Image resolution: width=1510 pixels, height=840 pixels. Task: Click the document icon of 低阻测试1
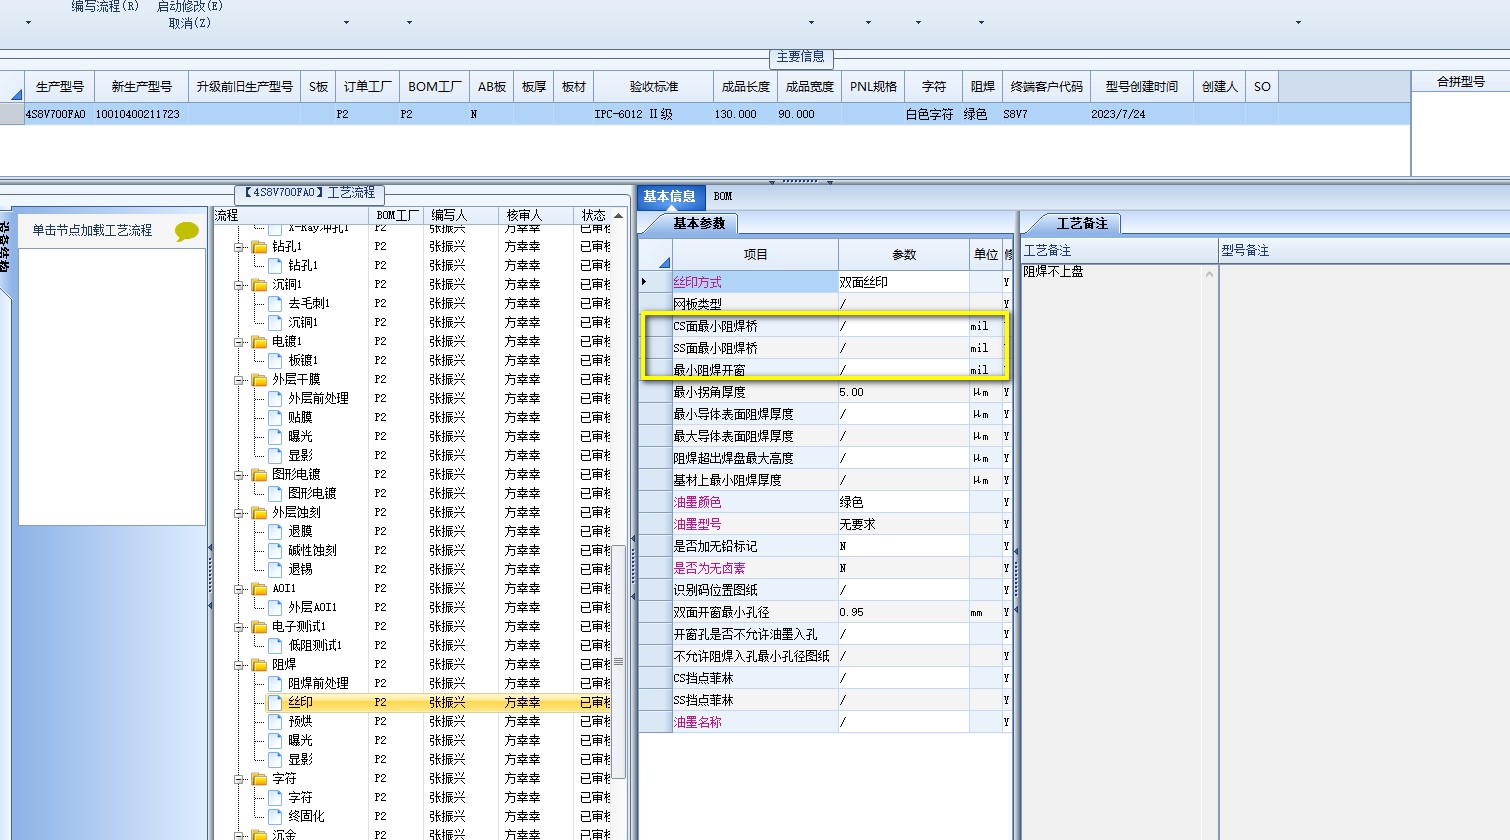click(275, 645)
